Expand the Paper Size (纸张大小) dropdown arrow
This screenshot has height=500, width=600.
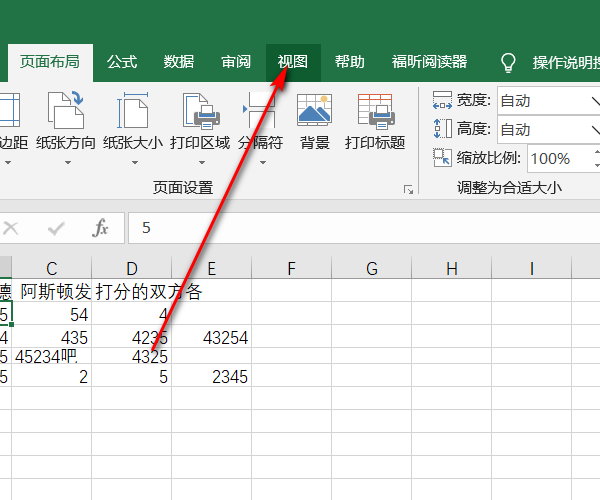coord(134,163)
